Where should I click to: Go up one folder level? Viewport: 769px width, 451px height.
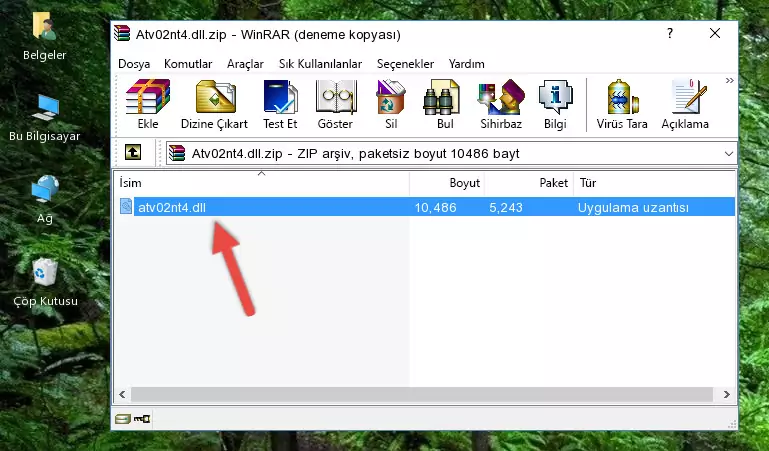click(x=133, y=152)
